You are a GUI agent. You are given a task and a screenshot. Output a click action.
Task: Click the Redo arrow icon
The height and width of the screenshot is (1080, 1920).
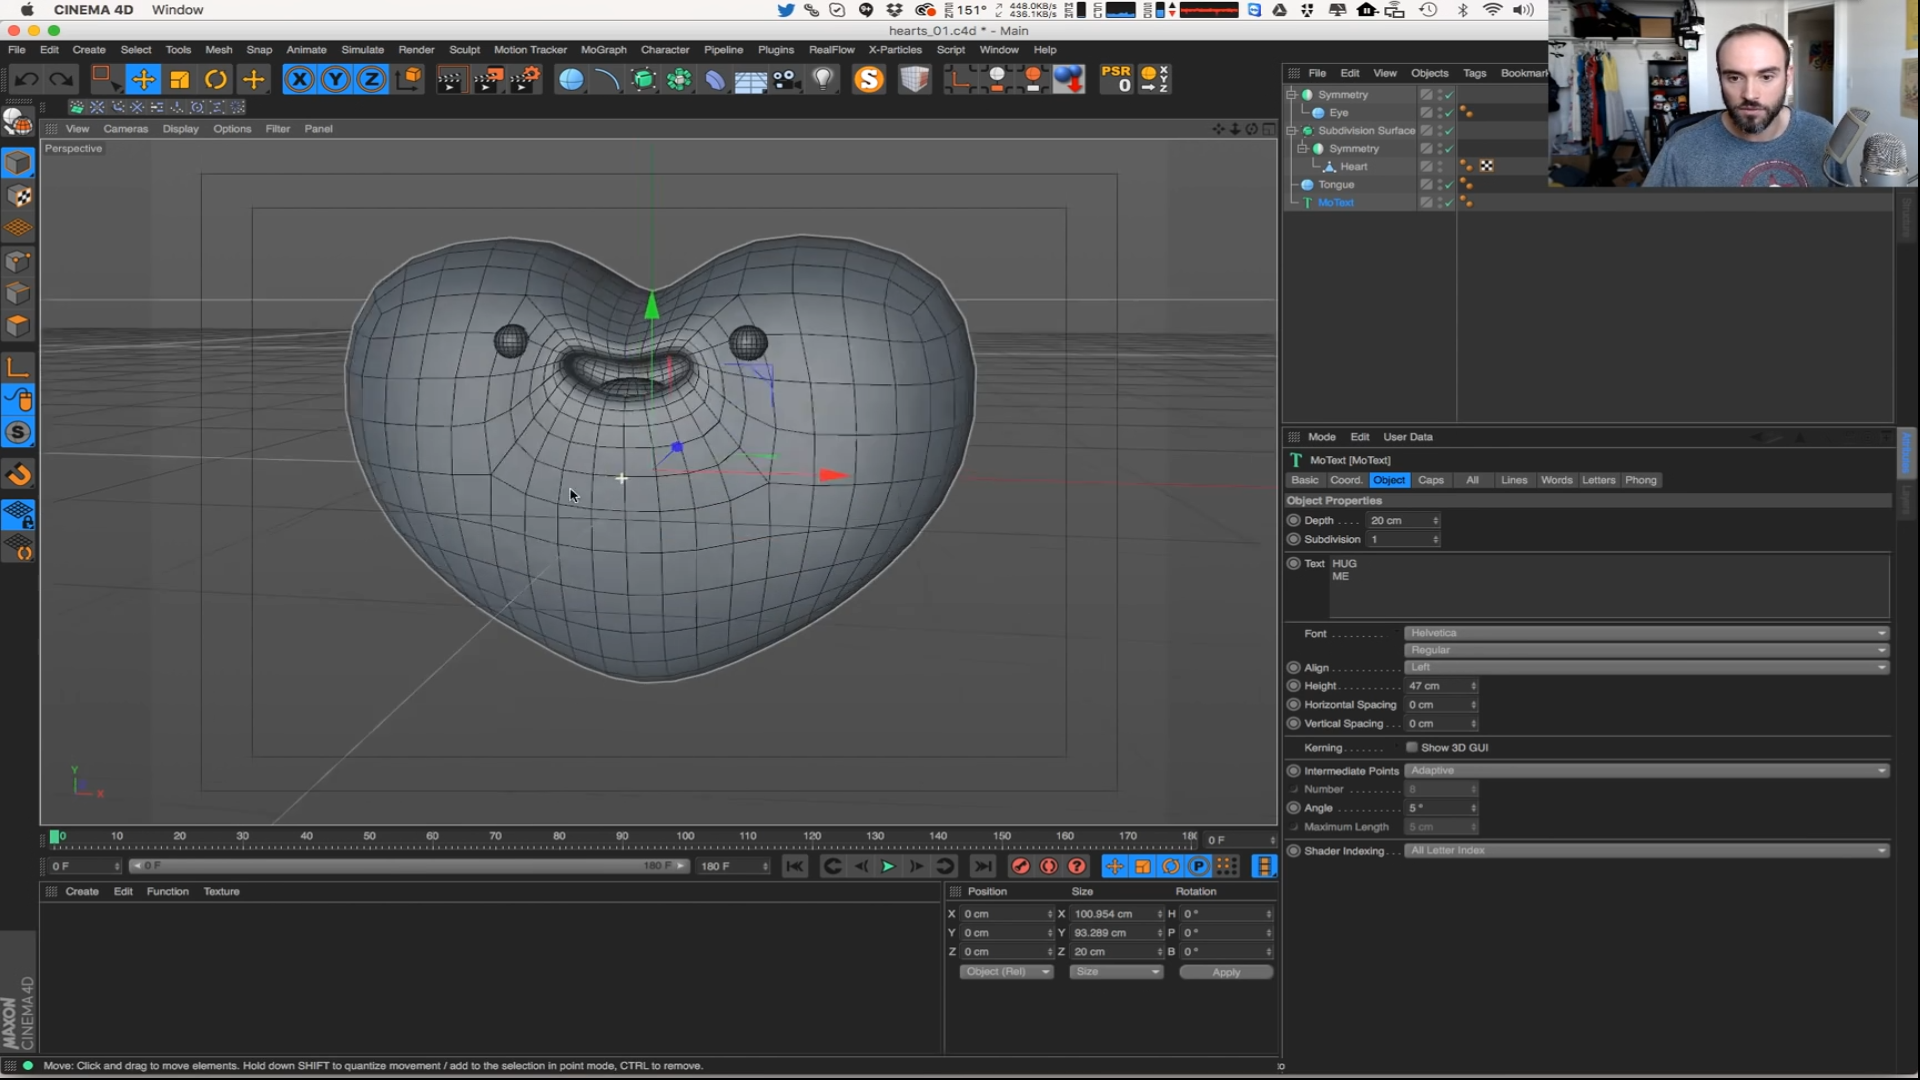coord(62,80)
